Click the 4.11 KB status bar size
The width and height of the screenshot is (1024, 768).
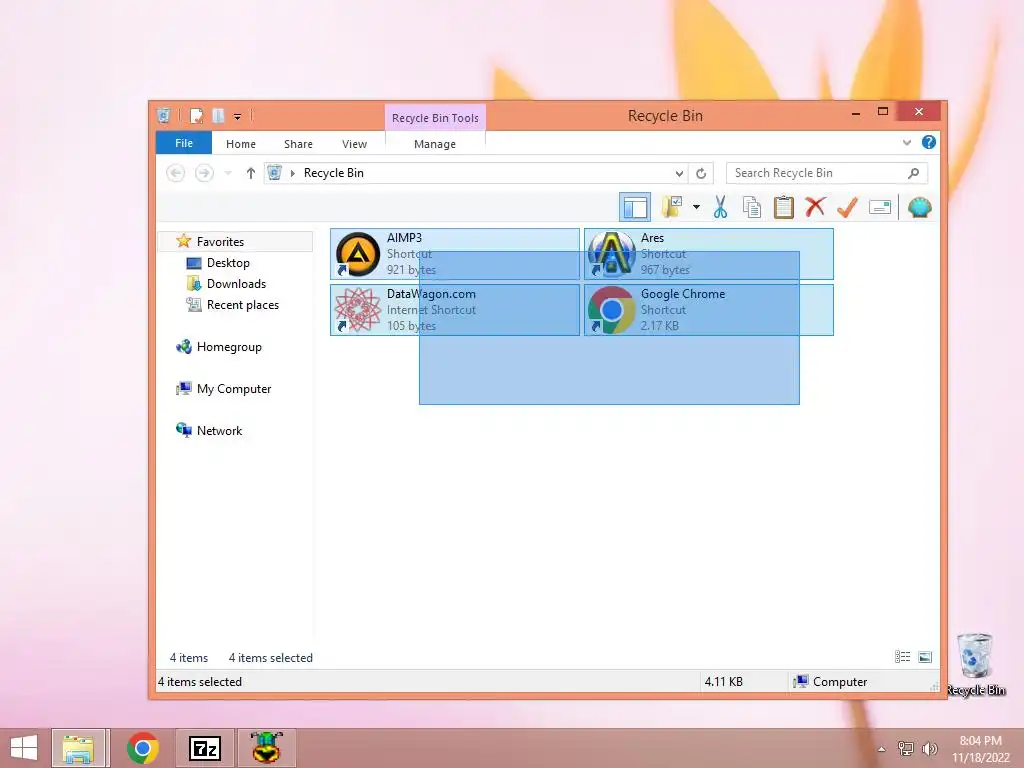pyautogui.click(x=723, y=682)
